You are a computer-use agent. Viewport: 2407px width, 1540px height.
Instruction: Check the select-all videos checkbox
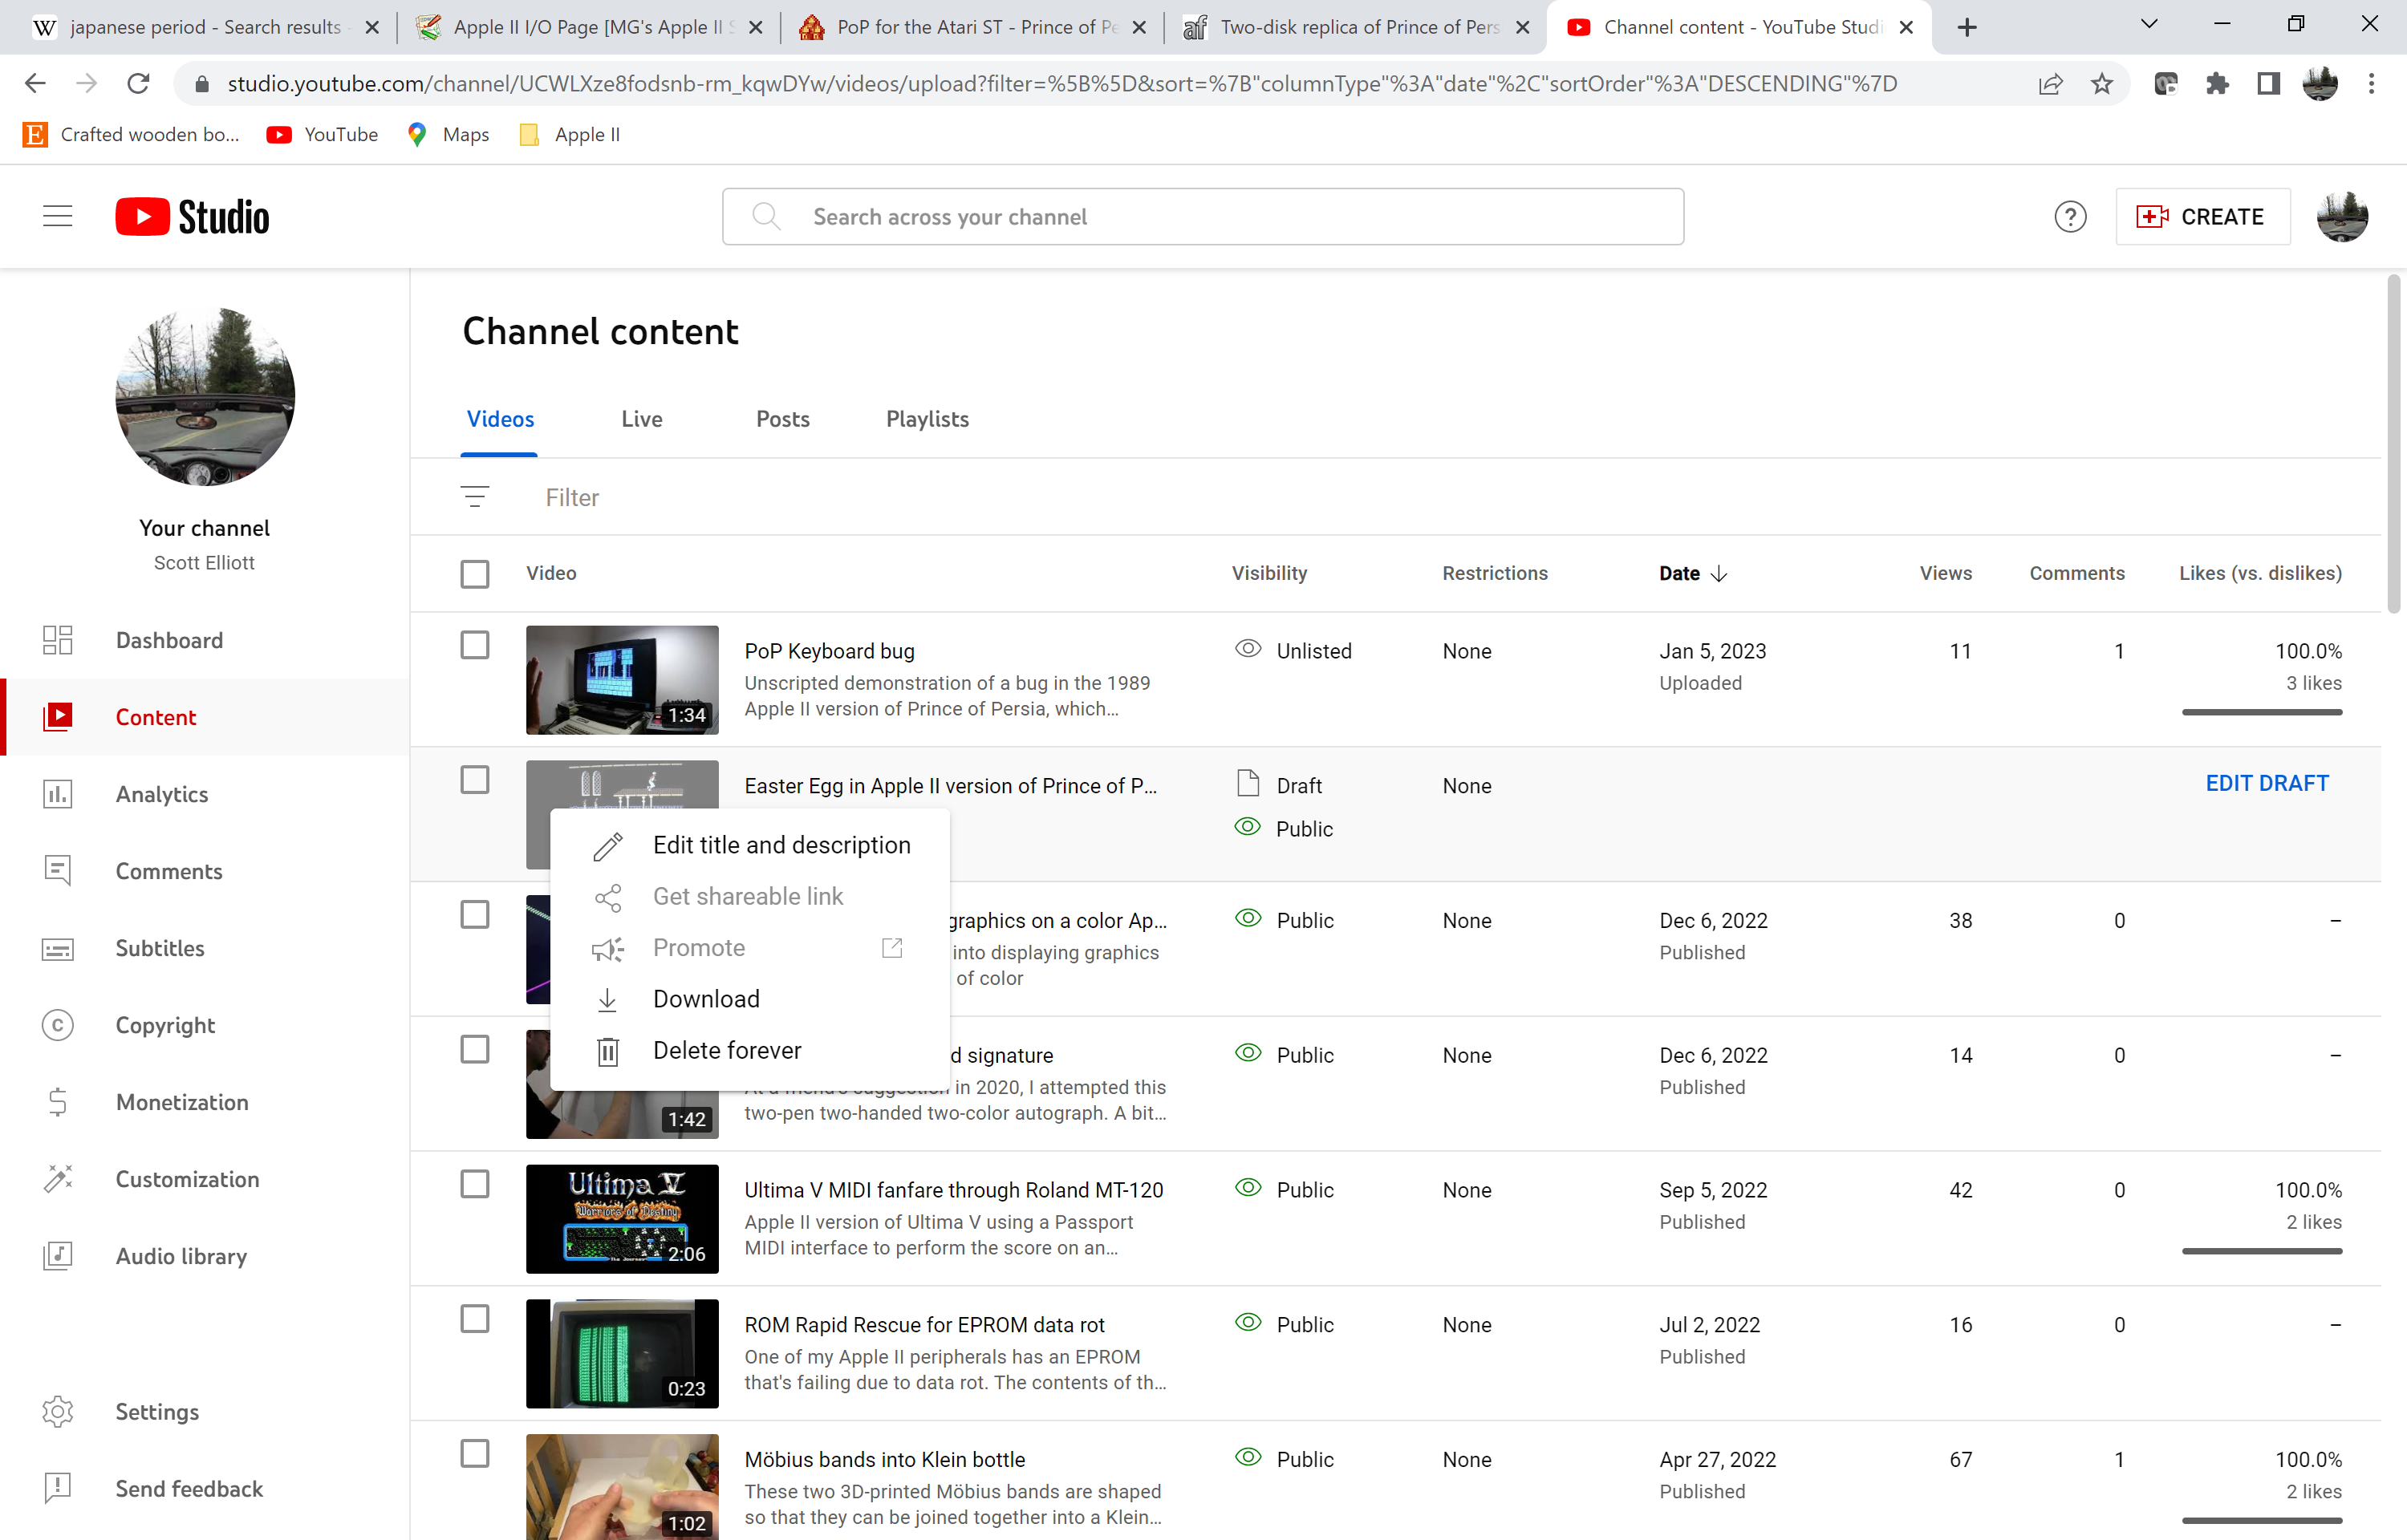pos(475,573)
